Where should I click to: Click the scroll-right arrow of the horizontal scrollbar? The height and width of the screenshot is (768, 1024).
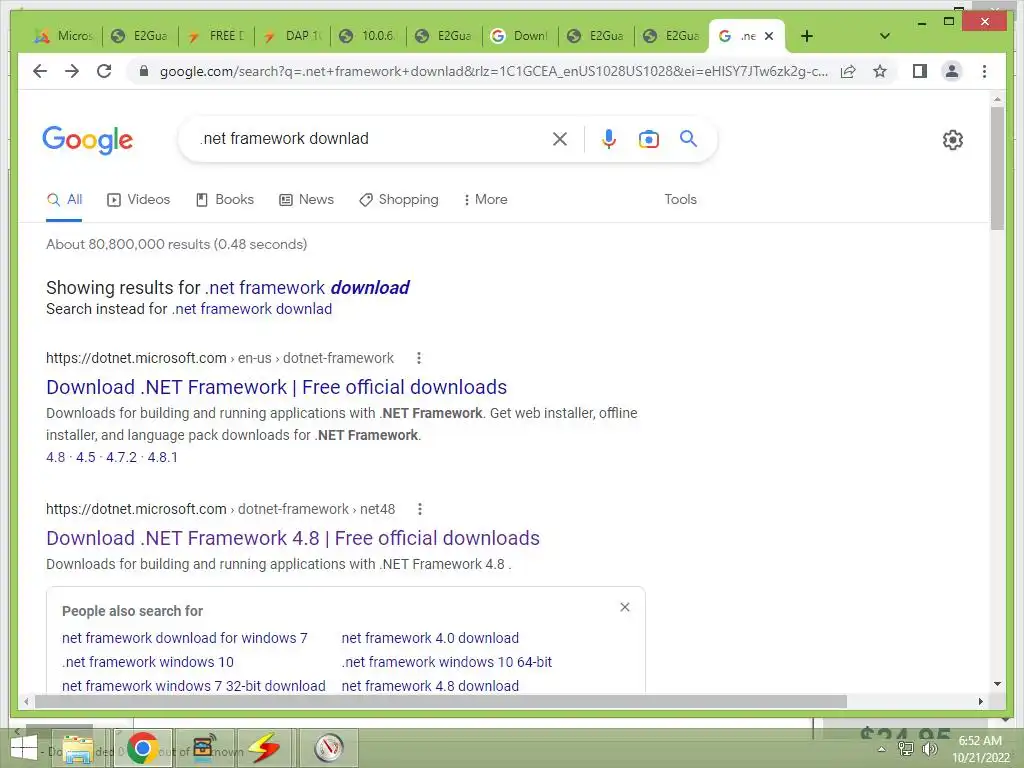tap(981, 701)
